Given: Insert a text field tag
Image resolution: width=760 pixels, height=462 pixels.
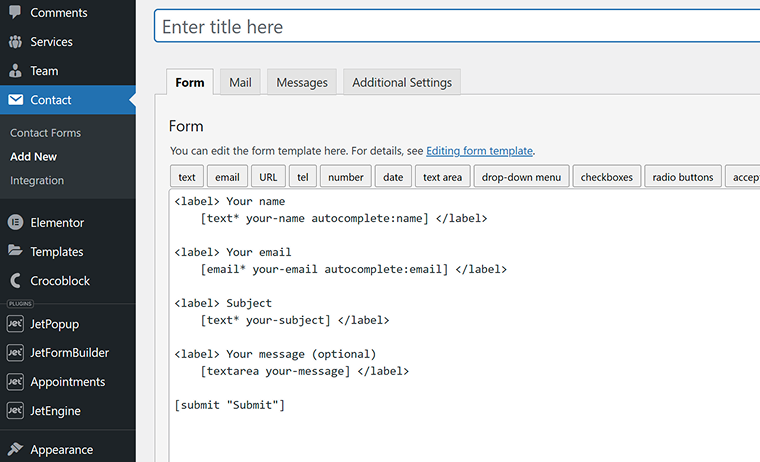Looking at the screenshot, I should 187,177.
